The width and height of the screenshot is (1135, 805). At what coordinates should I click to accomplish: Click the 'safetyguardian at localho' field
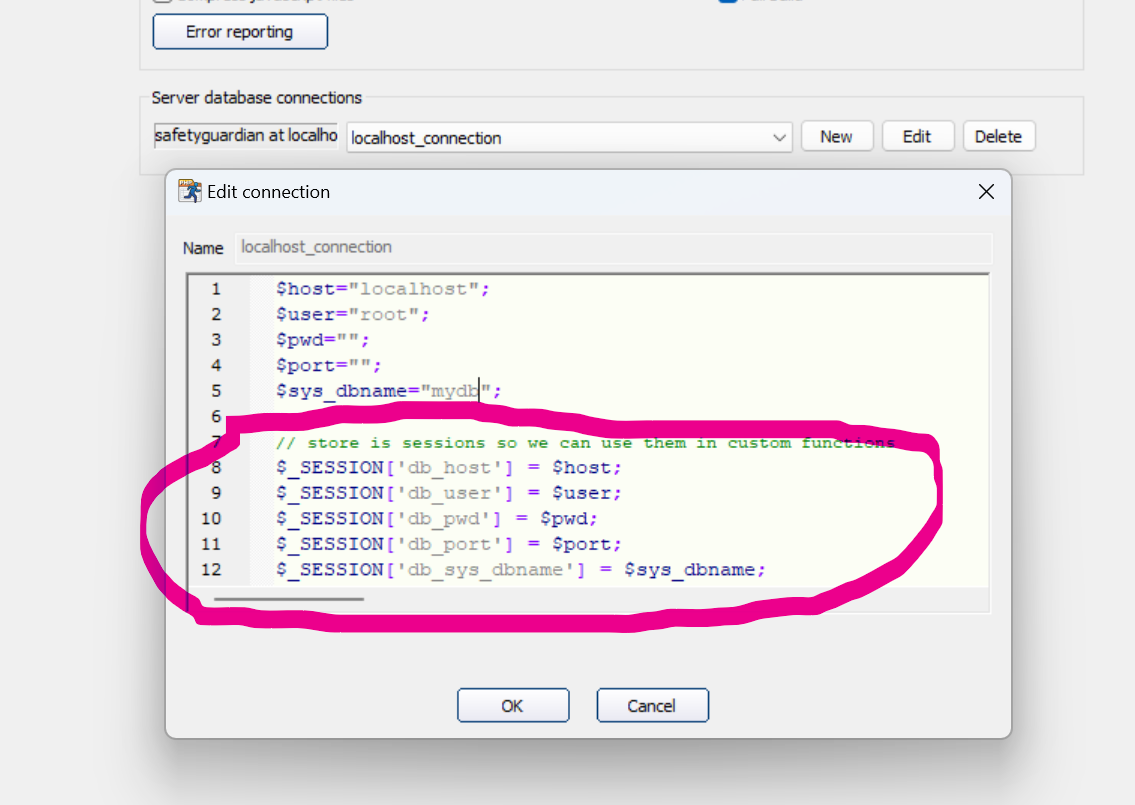(245, 136)
